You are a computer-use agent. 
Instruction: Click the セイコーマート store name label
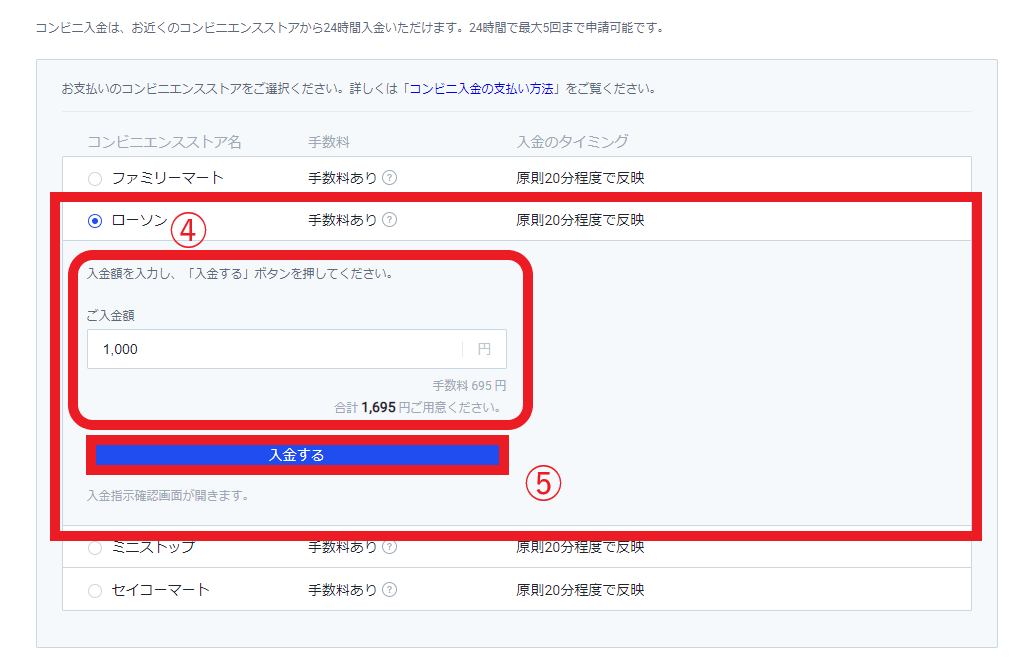pyautogui.click(x=160, y=590)
